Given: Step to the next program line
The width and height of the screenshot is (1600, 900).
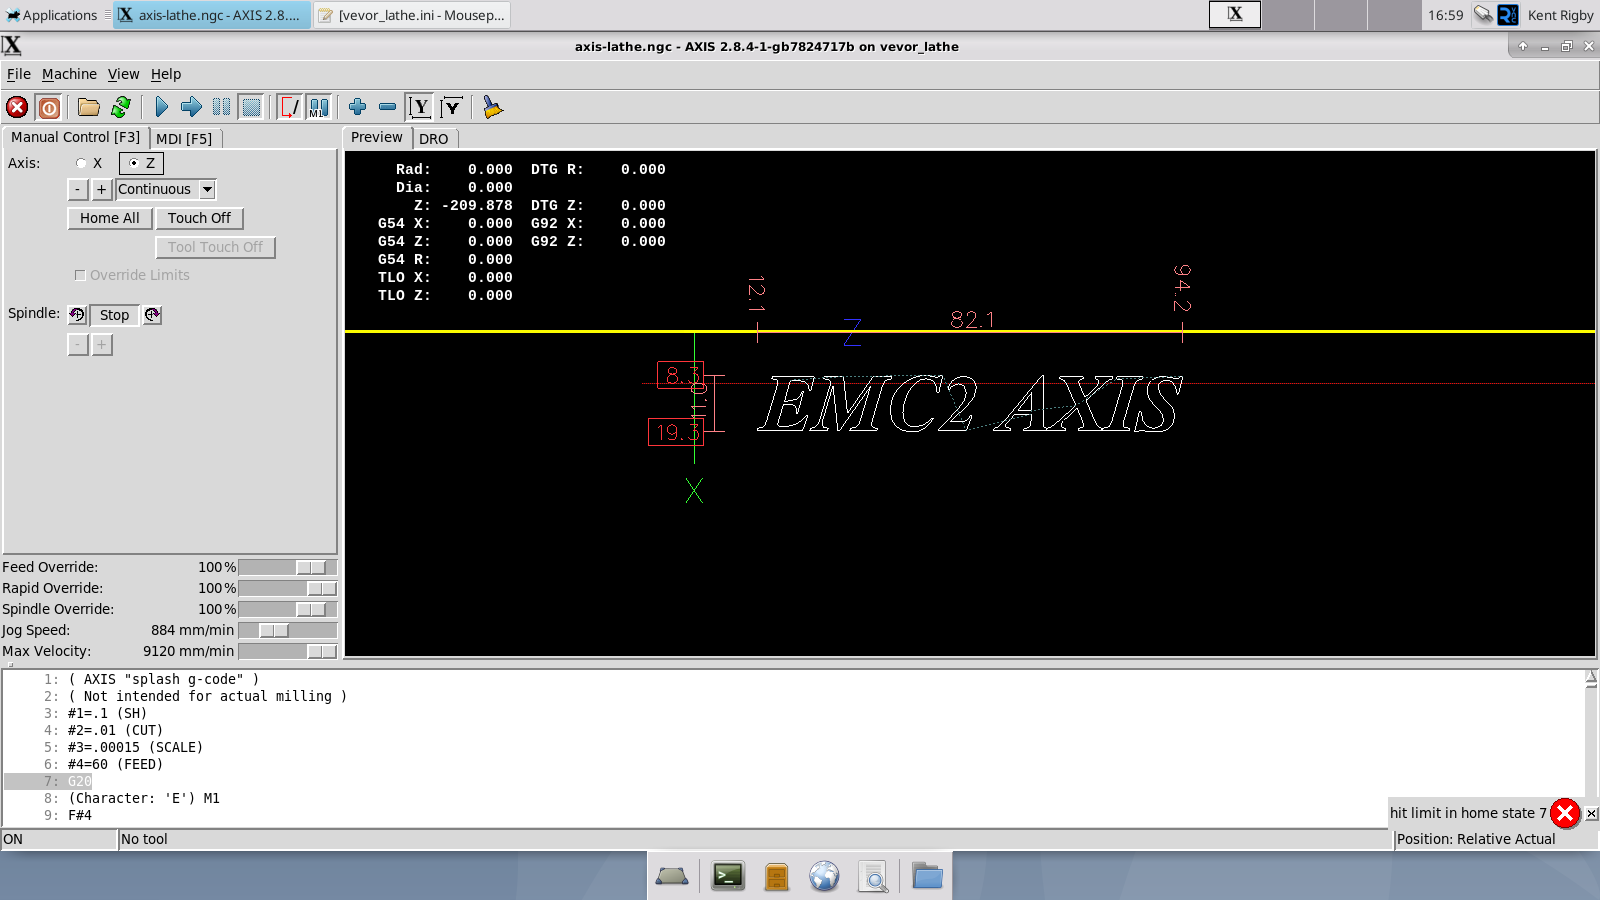Looking at the screenshot, I should pyautogui.click(x=191, y=107).
